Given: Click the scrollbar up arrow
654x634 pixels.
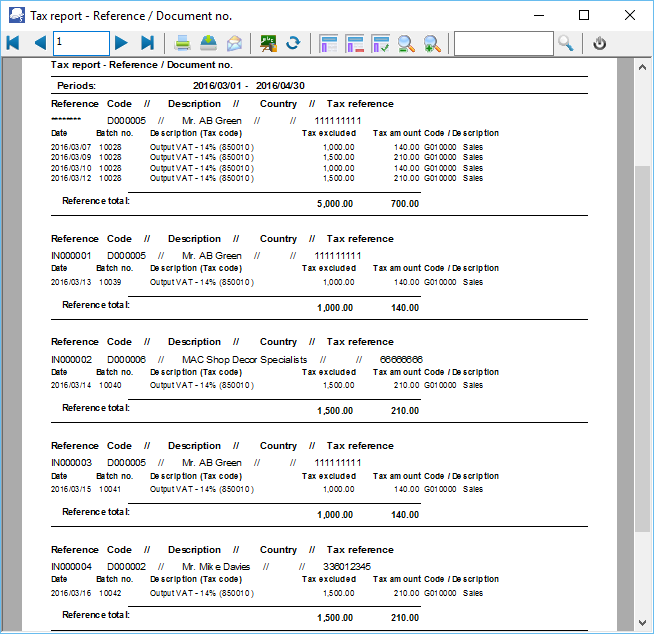Looking at the screenshot, I should click(x=644, y=68).
